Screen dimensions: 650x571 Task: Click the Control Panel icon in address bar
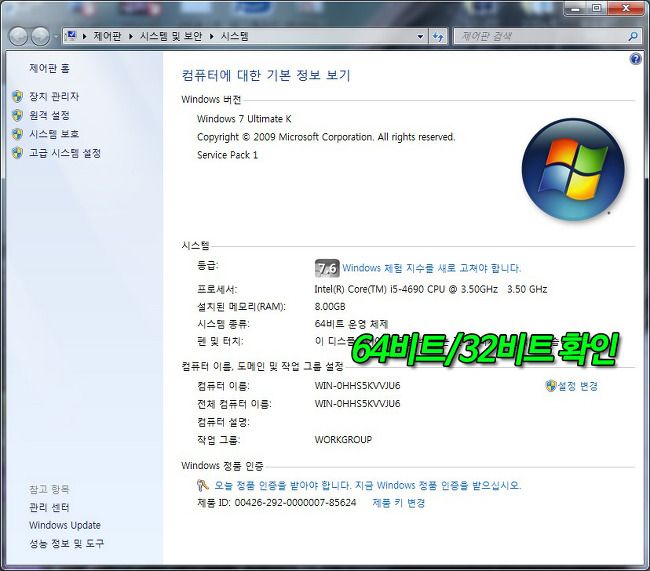point(72,36)
